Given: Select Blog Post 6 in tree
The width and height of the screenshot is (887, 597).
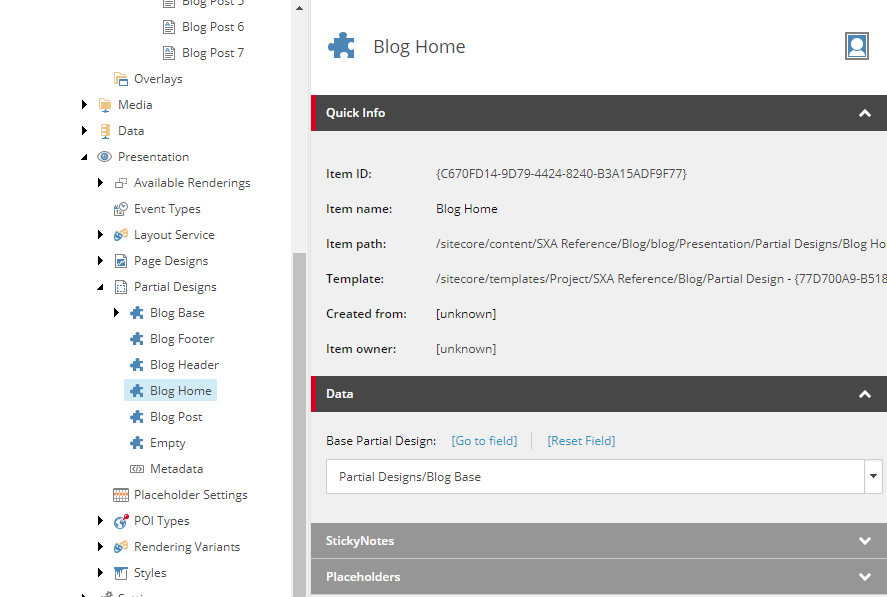Looking at the screenshot, I should (x=213, y=27).
